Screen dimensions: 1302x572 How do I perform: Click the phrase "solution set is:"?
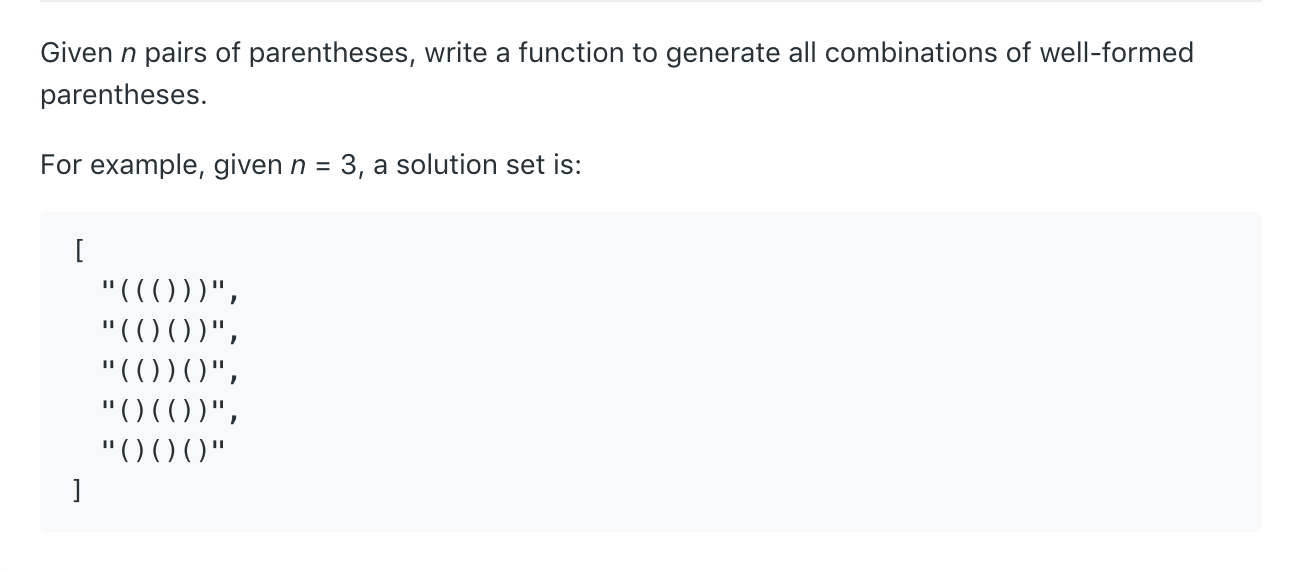[490, 165]
